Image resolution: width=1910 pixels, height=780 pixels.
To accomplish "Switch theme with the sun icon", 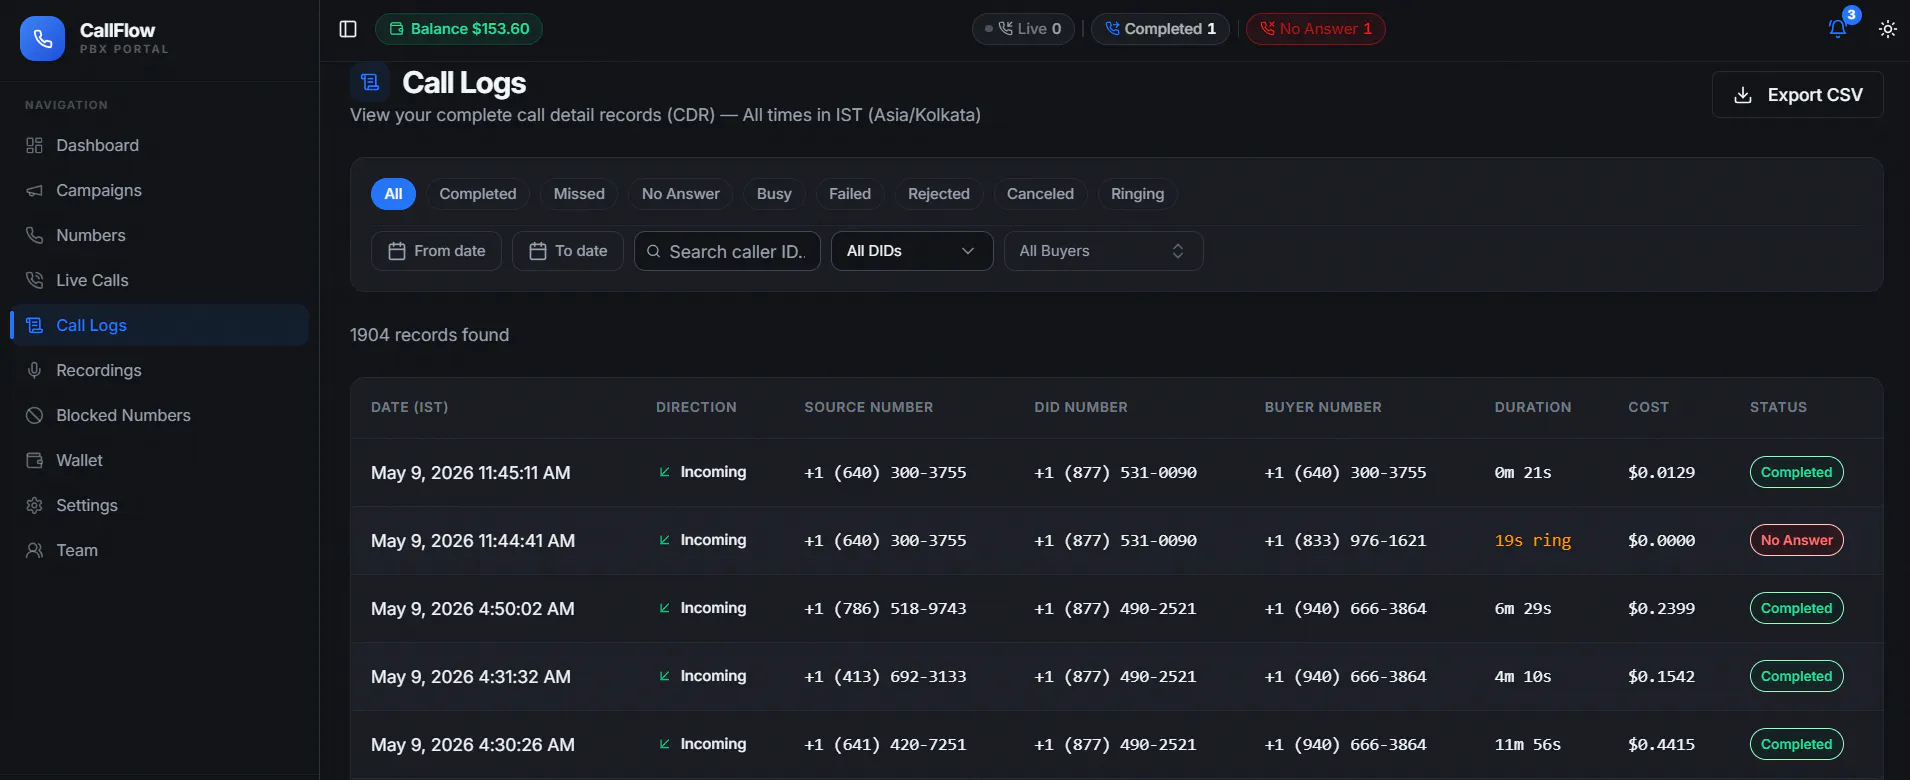I will click(x=1887, y=29).
